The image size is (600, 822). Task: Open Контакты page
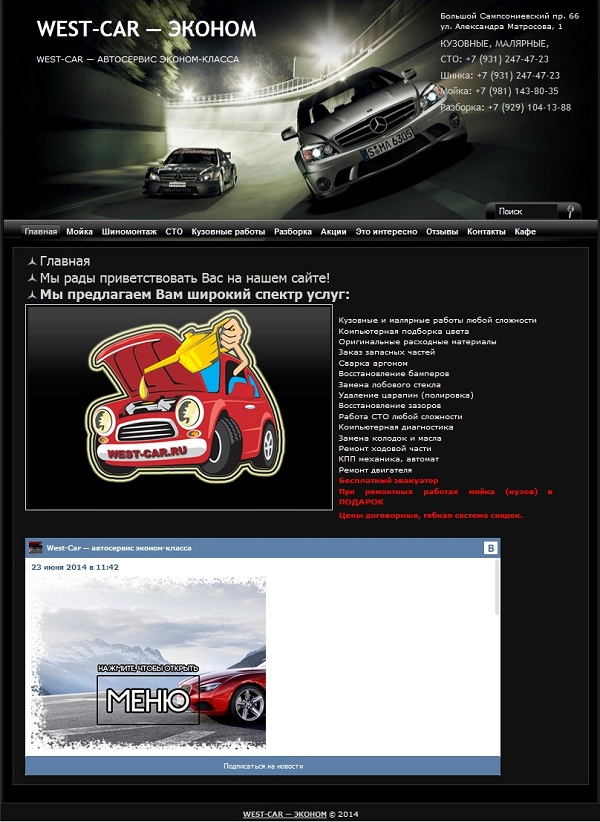[486, 231]
